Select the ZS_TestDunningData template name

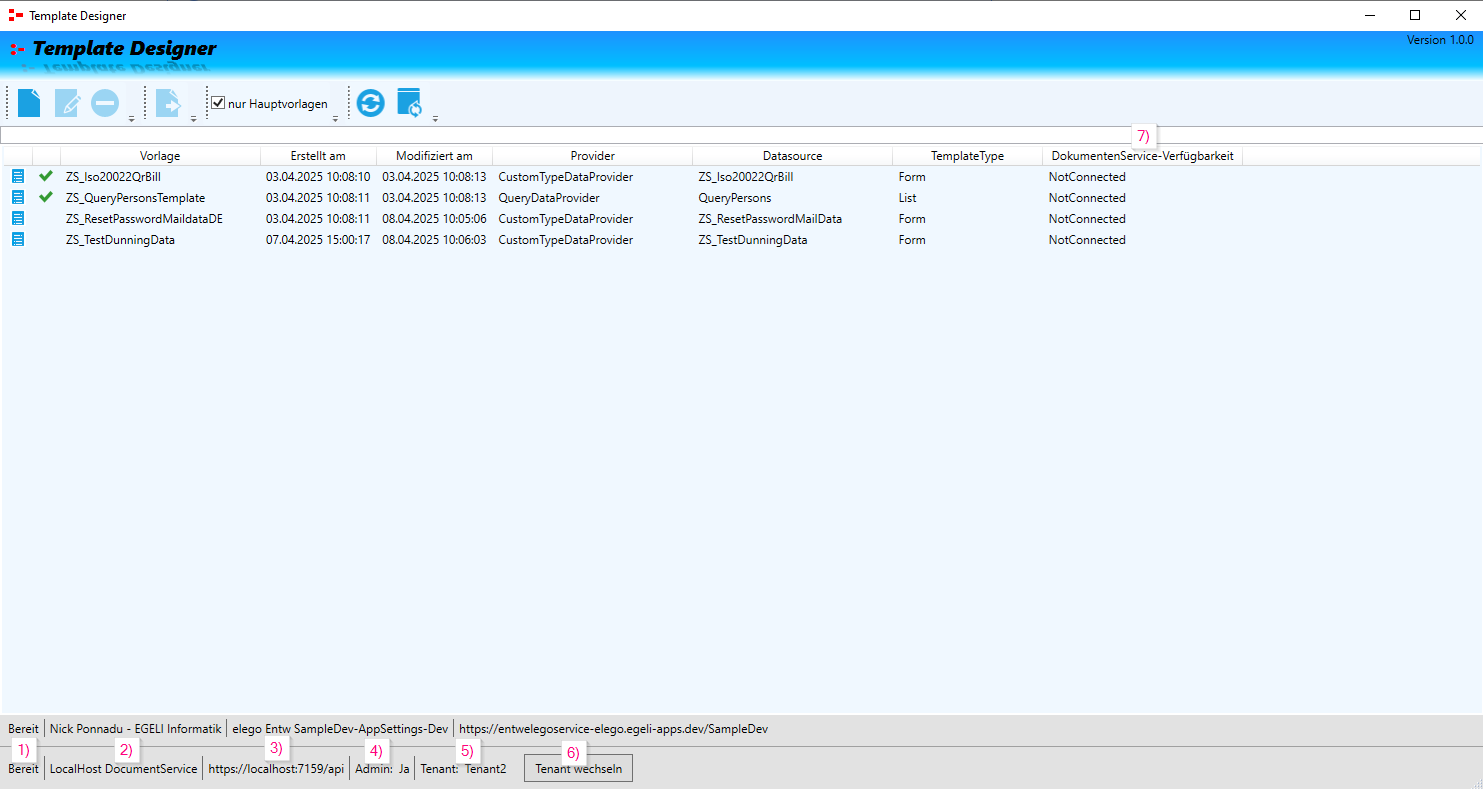click(120, 240)
